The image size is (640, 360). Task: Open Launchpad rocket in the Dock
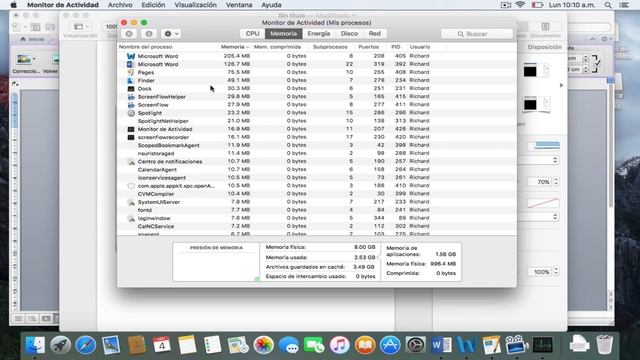(60, 345)
